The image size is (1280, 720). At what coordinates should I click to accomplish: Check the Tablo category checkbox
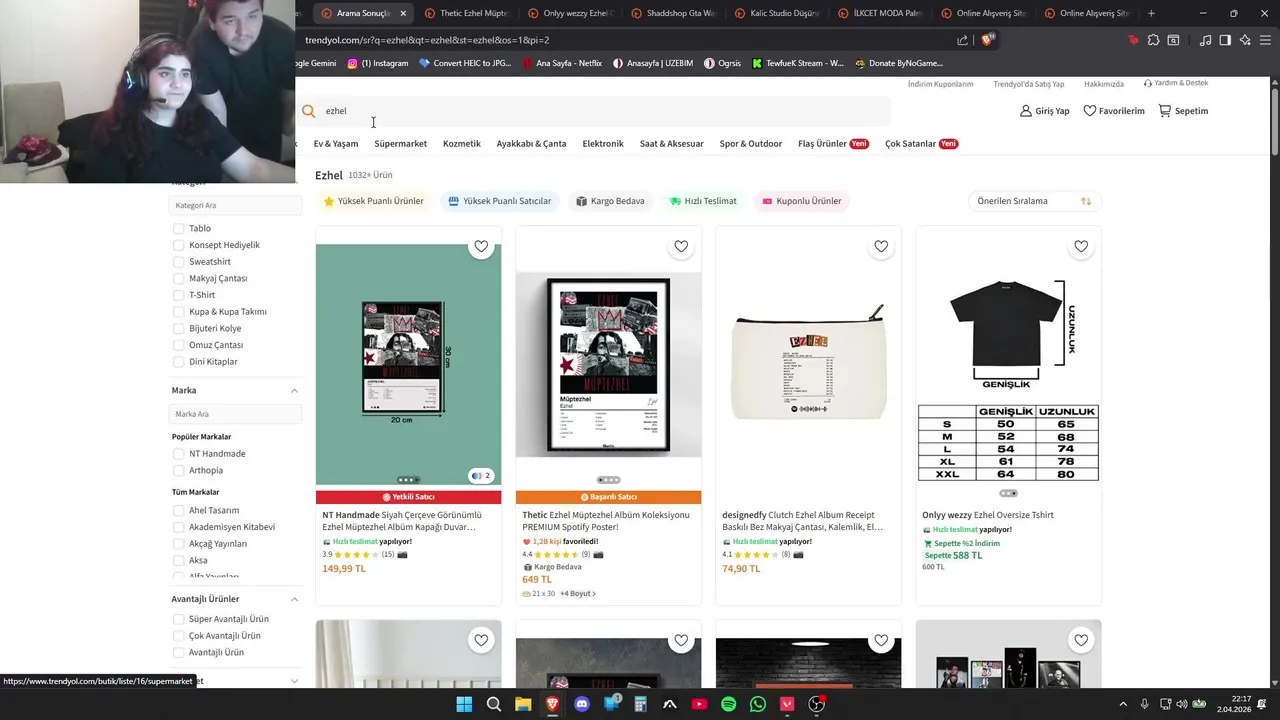(x=179, y=228)
